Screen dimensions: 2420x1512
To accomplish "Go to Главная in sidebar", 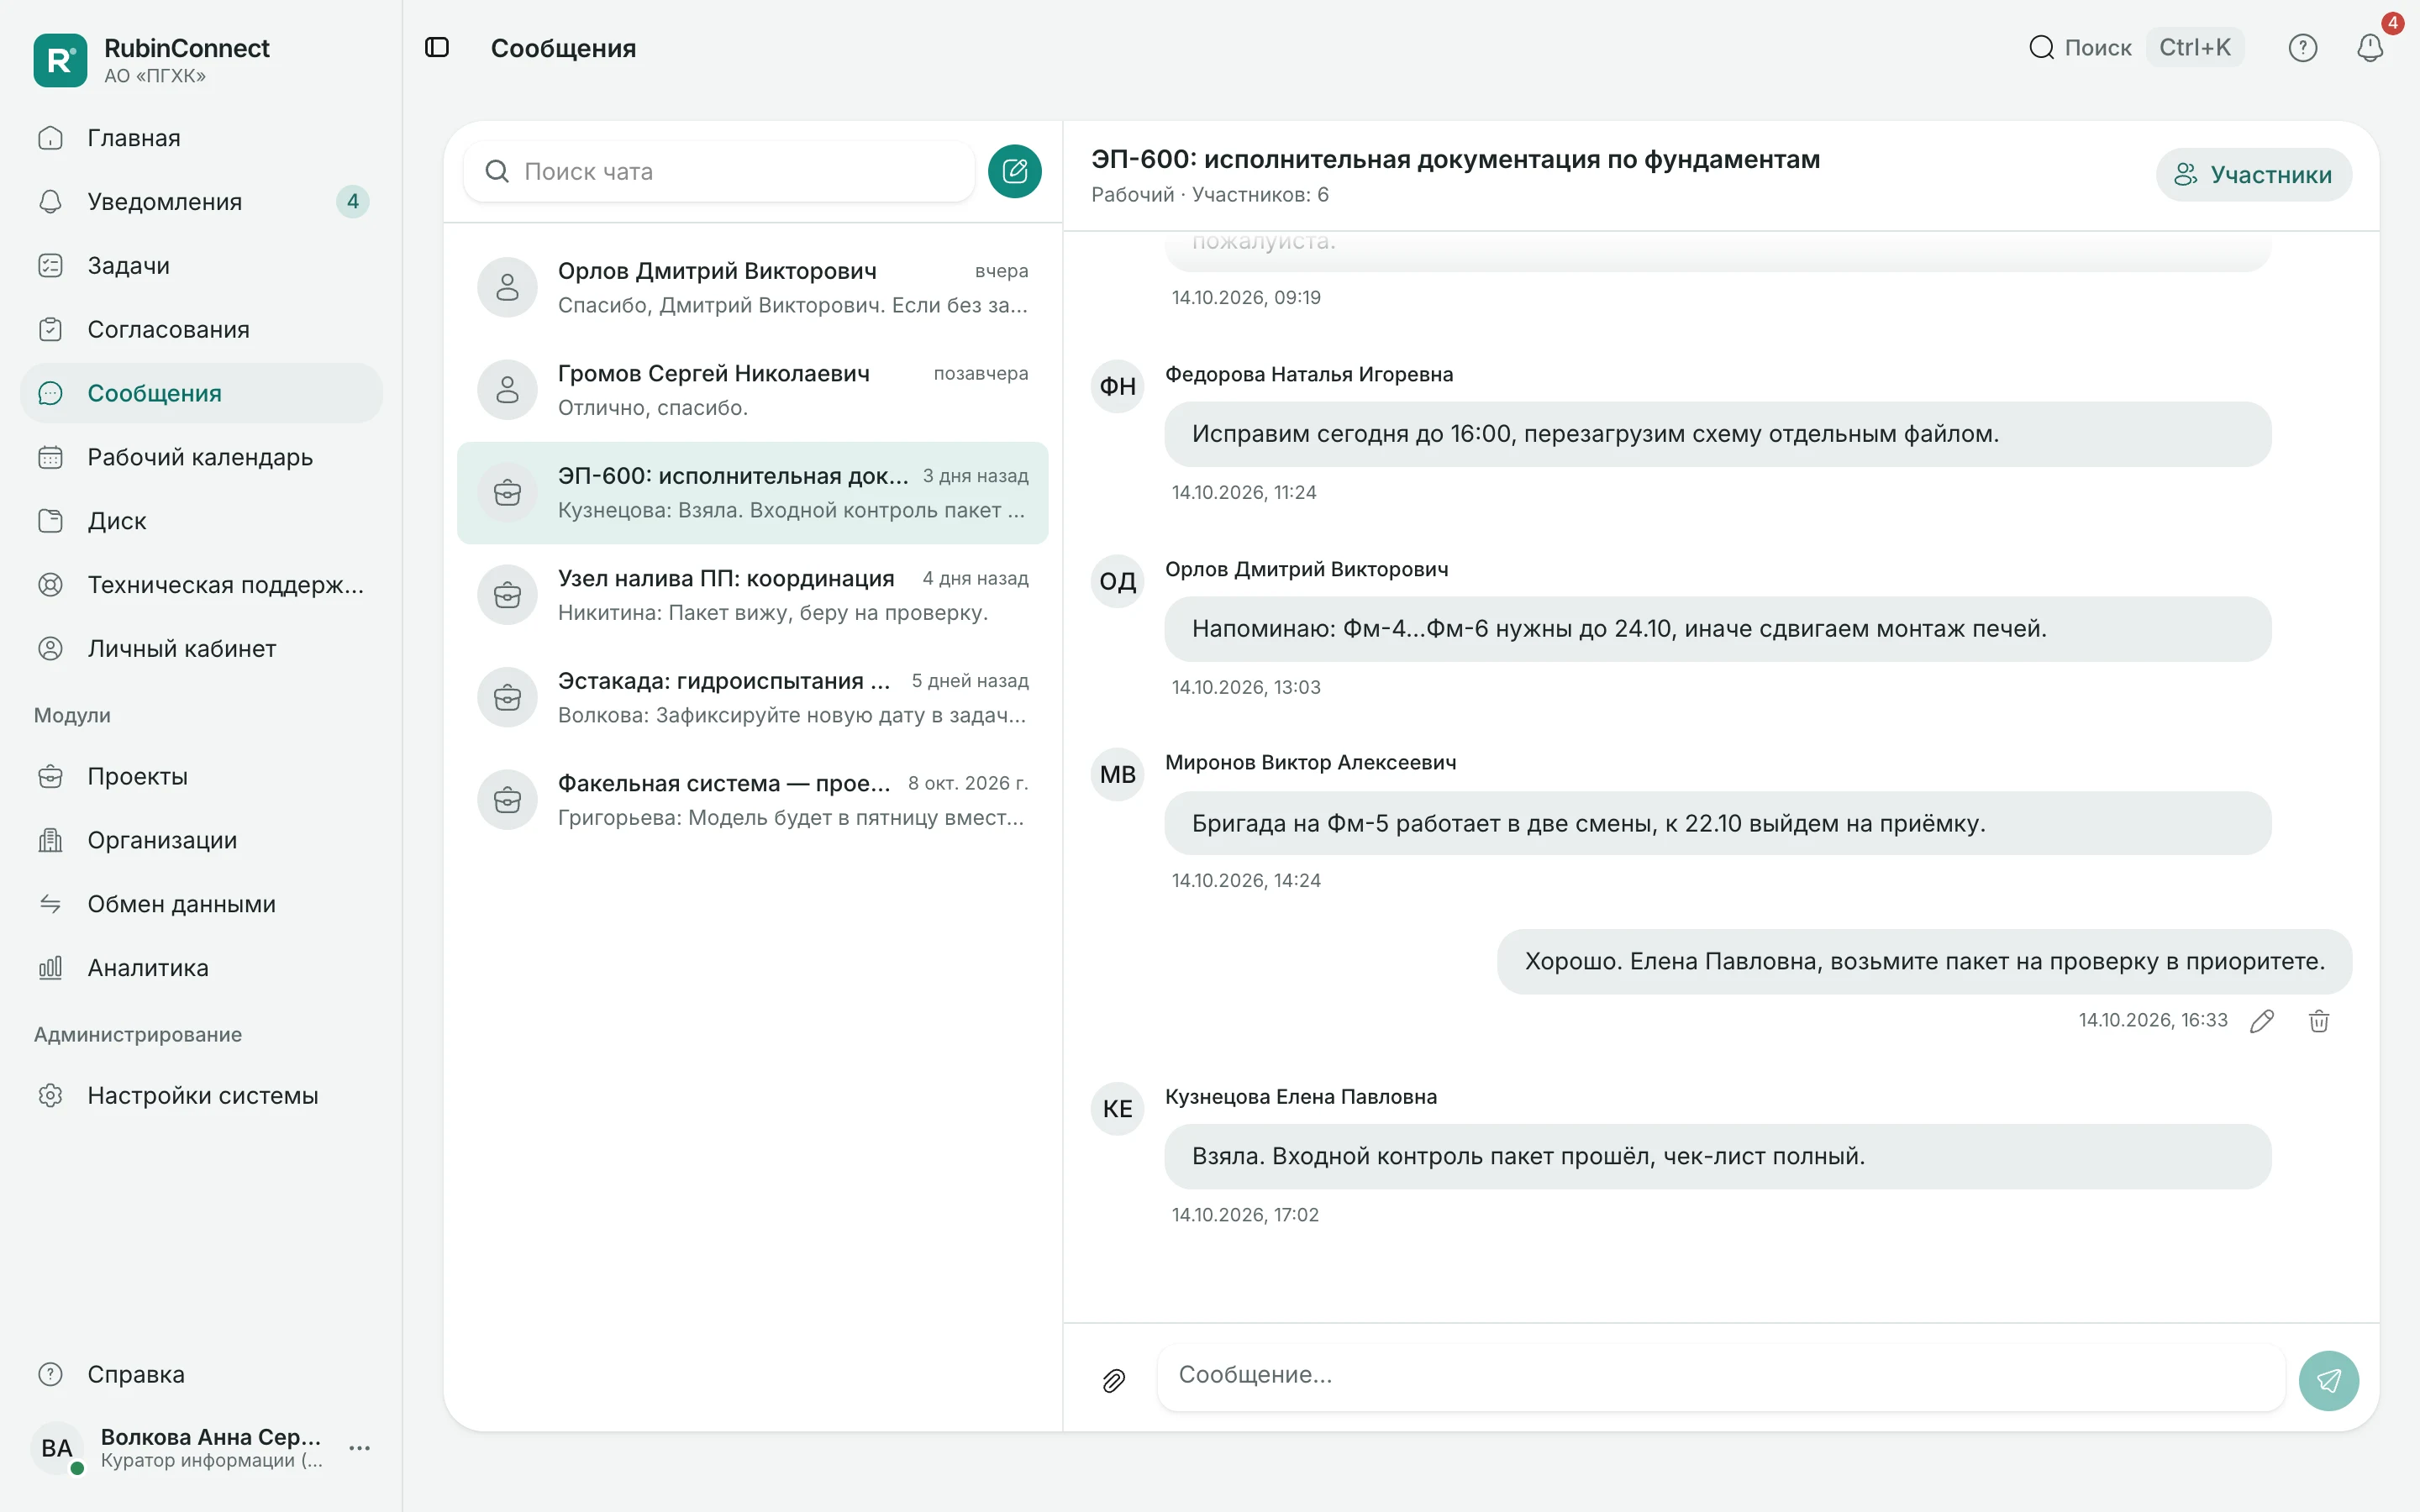I will click(x=201, y=138).
